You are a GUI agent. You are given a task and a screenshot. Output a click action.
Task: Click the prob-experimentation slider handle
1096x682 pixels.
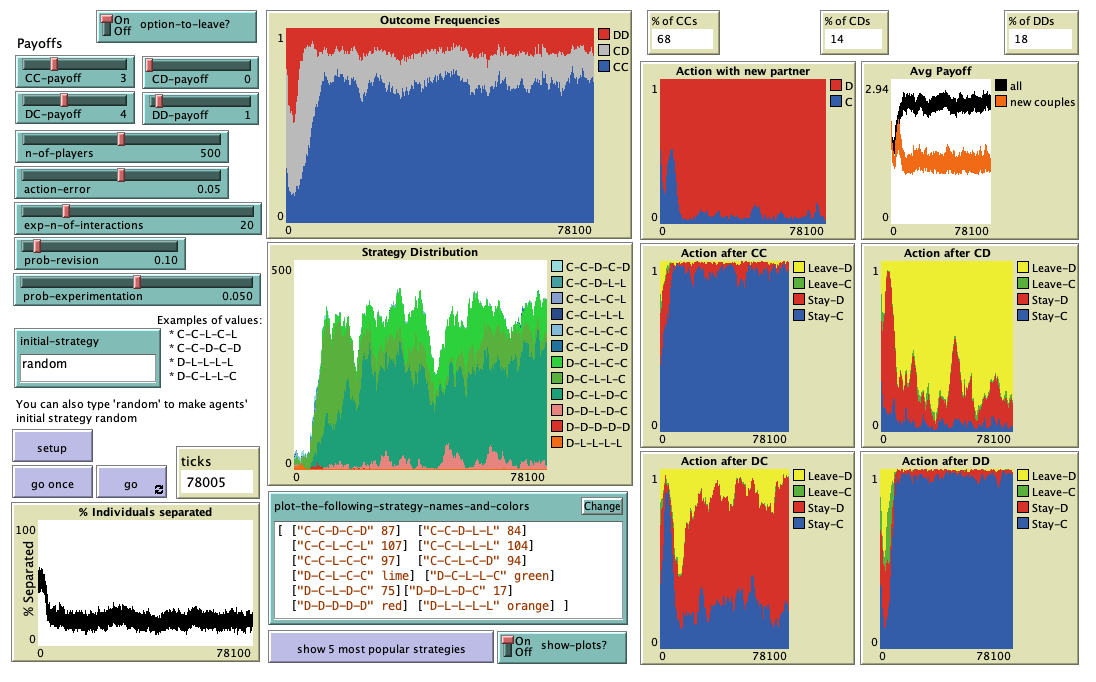point(137,282)
